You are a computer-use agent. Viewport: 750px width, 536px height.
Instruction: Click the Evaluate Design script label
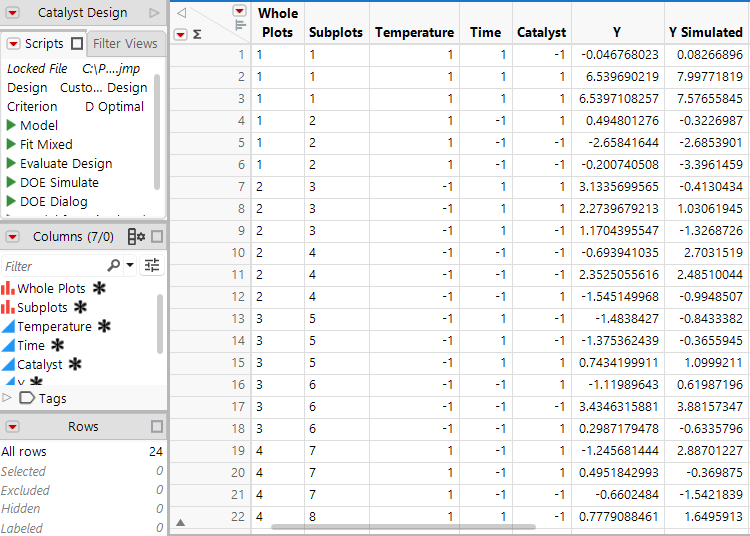click(66, 163)
